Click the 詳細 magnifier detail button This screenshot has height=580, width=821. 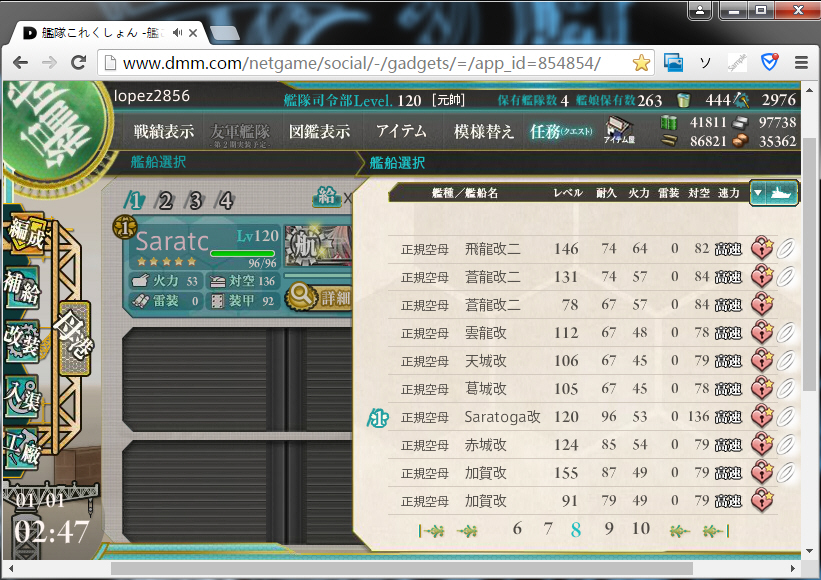[x=320, y=298]
